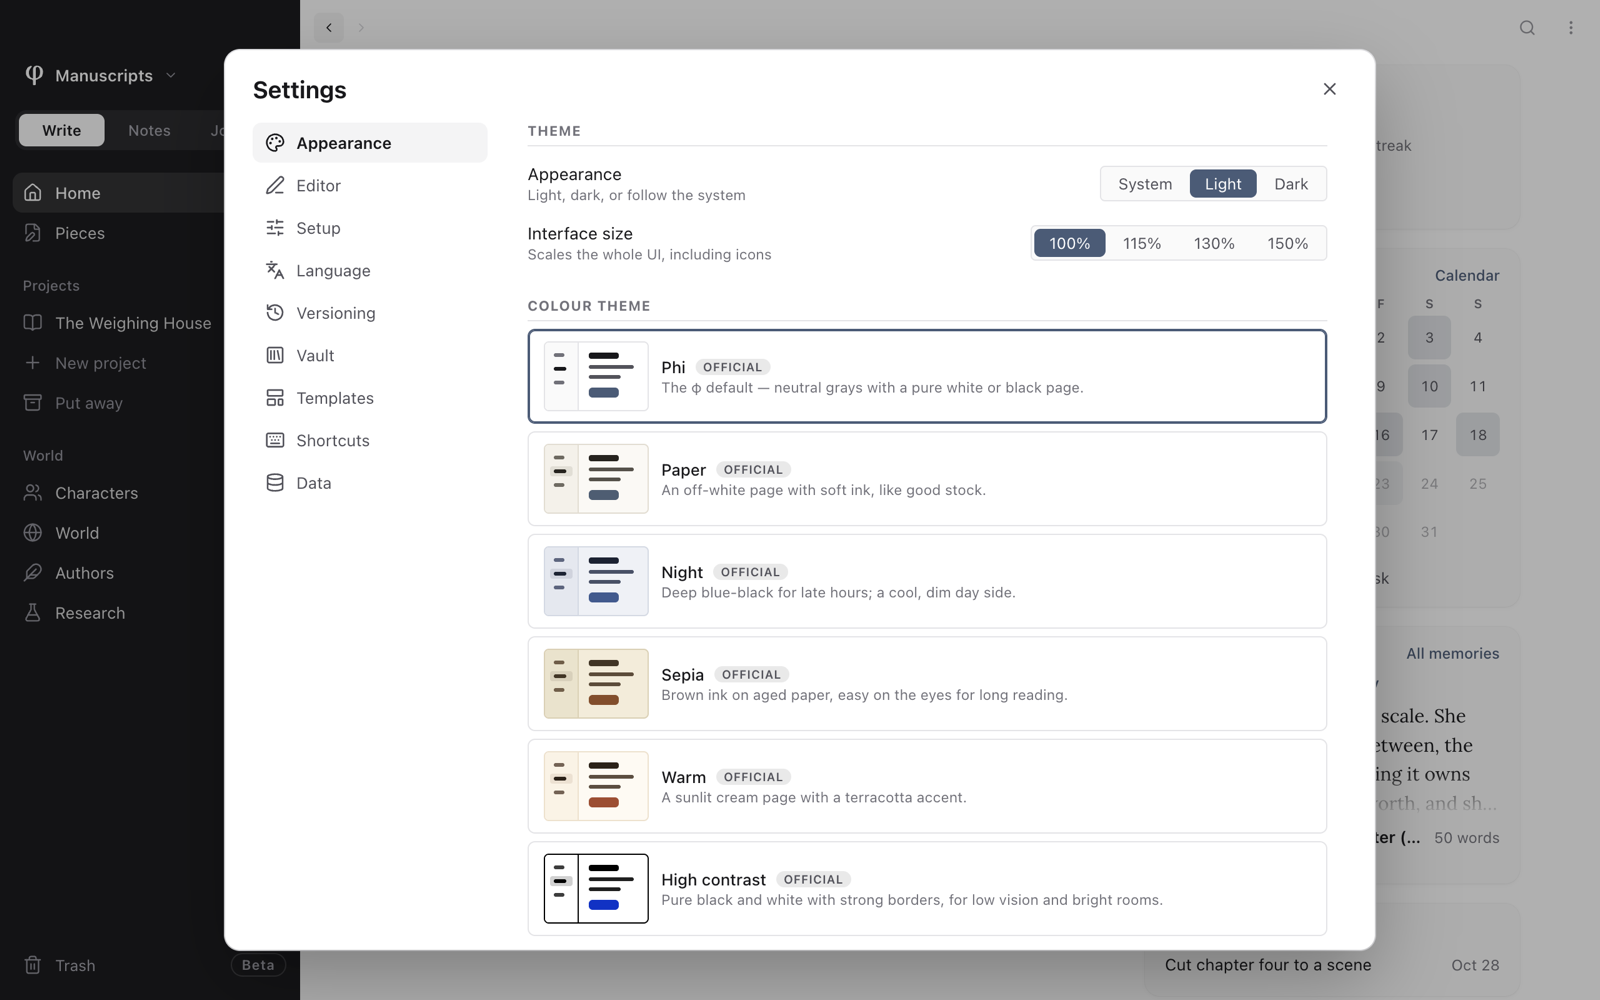Image resolution: width=1600 pixels, height=1000 pixels.
Task: Open the Authors section in sidebar
Action: coord(118,573)
